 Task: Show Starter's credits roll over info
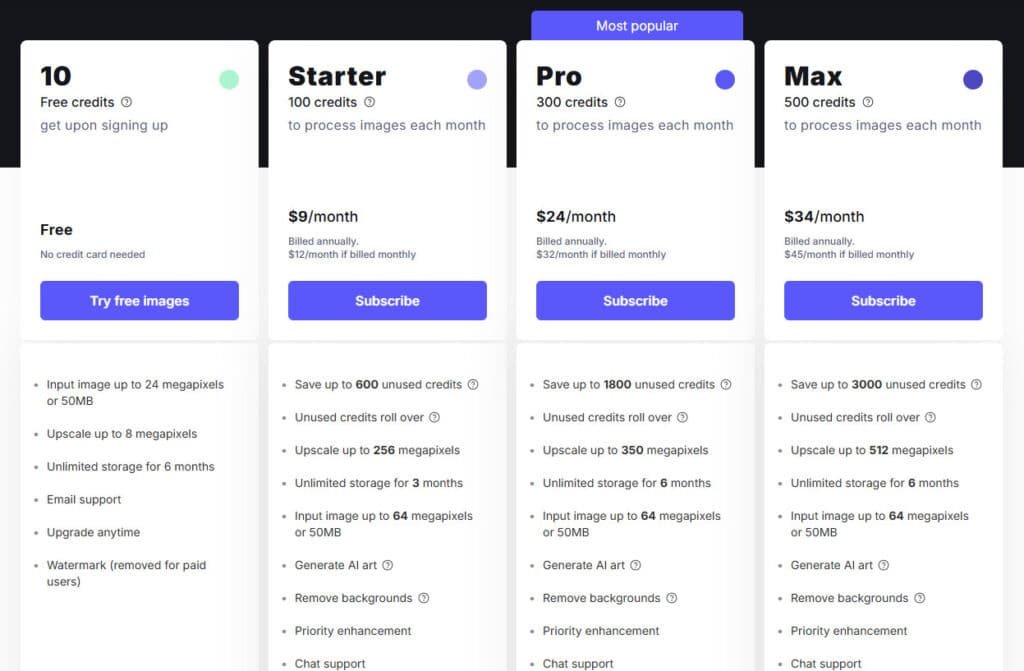click(434, 418)
